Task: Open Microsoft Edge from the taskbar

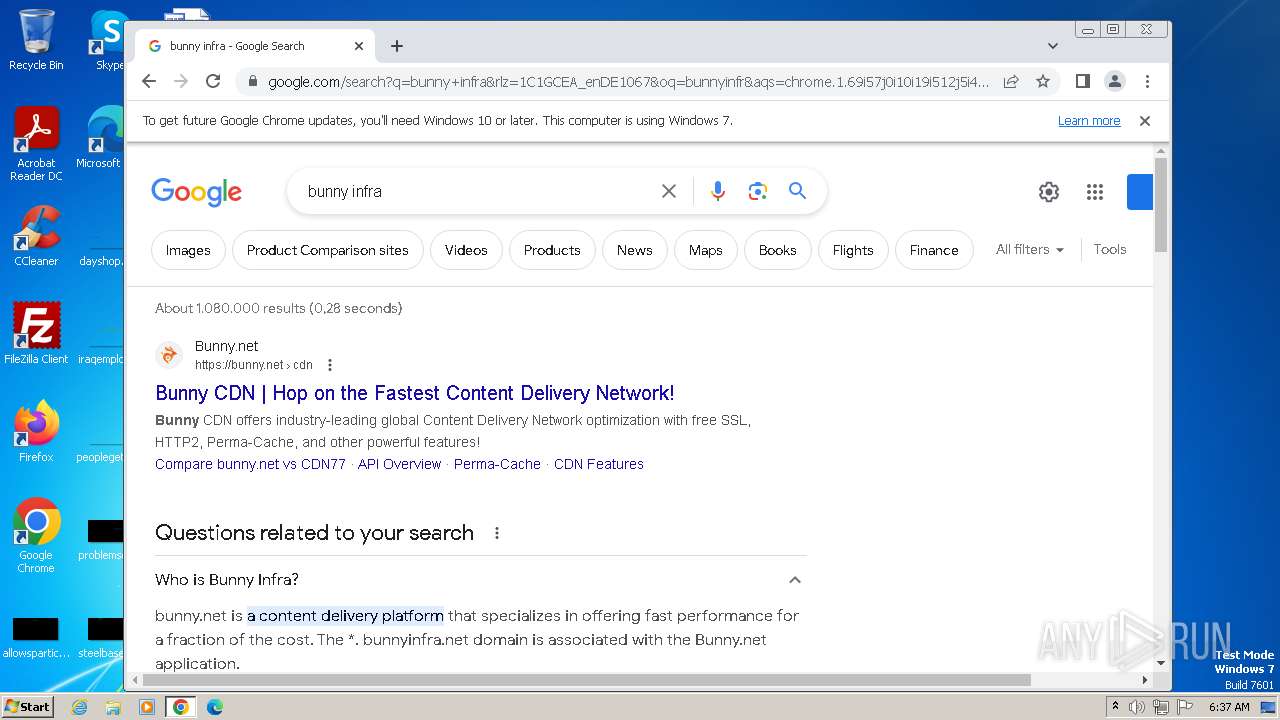Action: (x=214, y=707)
